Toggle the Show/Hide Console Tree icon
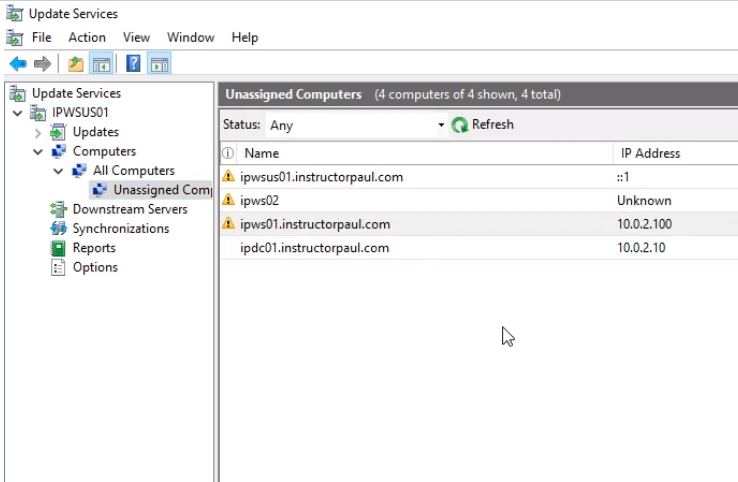The width and height of the screenshot is (738, 482). coord(101,64)
